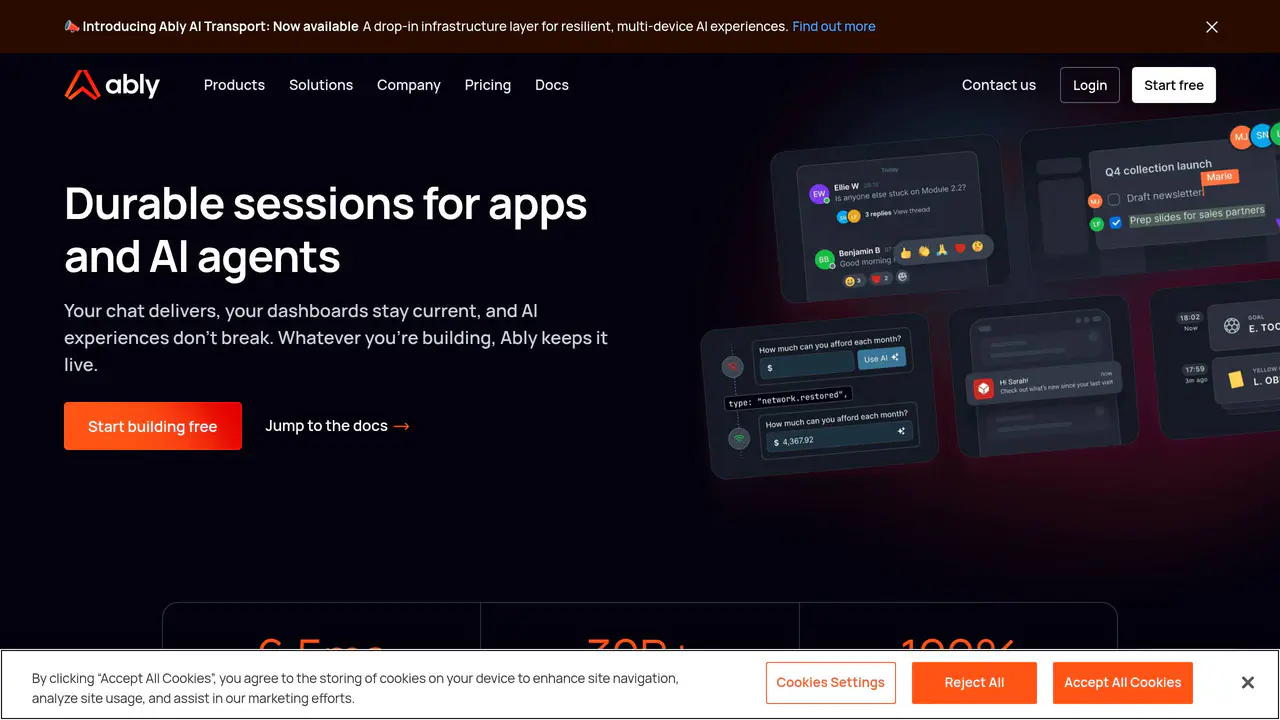Click the Draft newsletter checkbox in the illustration
This screenshot has width=1280, height=720.
point(1113,199)
